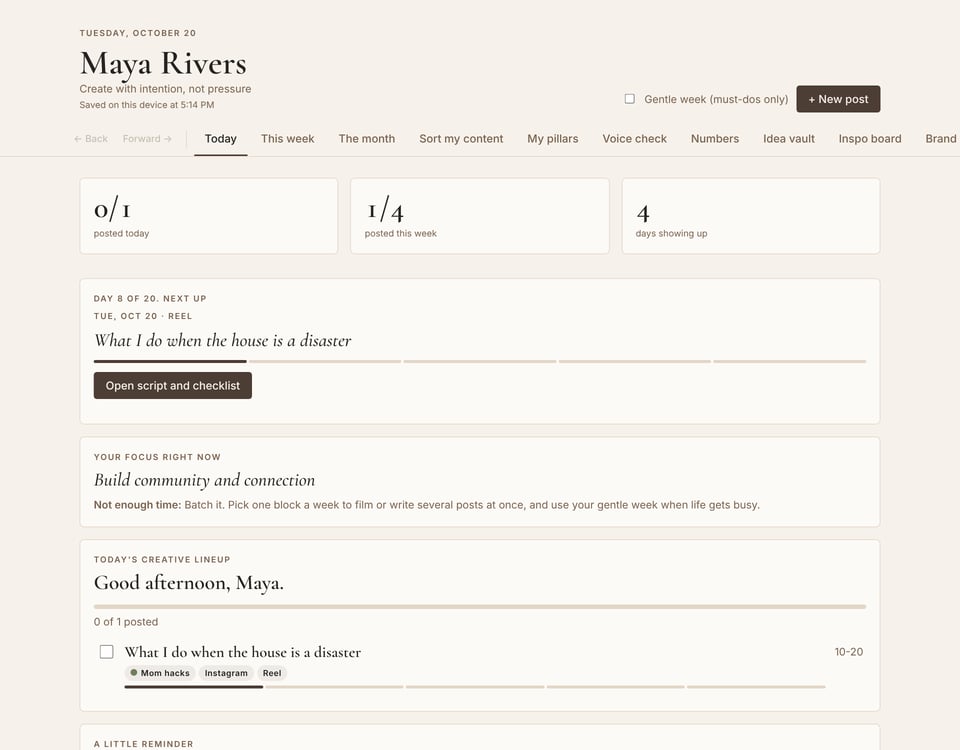This screenshot has width=960, height=750.
Task: Open the Brand tab
Action: click(941, 139)
